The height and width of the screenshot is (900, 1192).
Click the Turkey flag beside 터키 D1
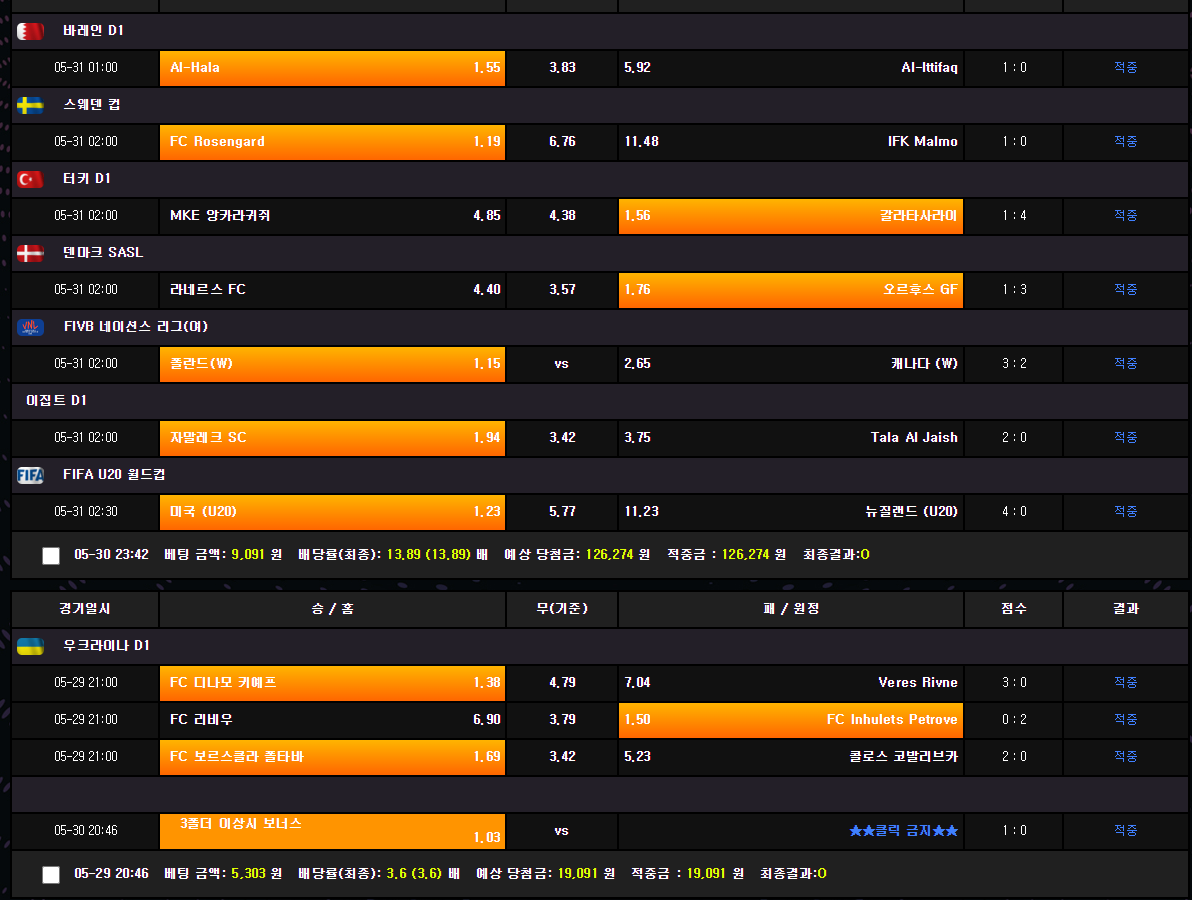coord(30,179)
